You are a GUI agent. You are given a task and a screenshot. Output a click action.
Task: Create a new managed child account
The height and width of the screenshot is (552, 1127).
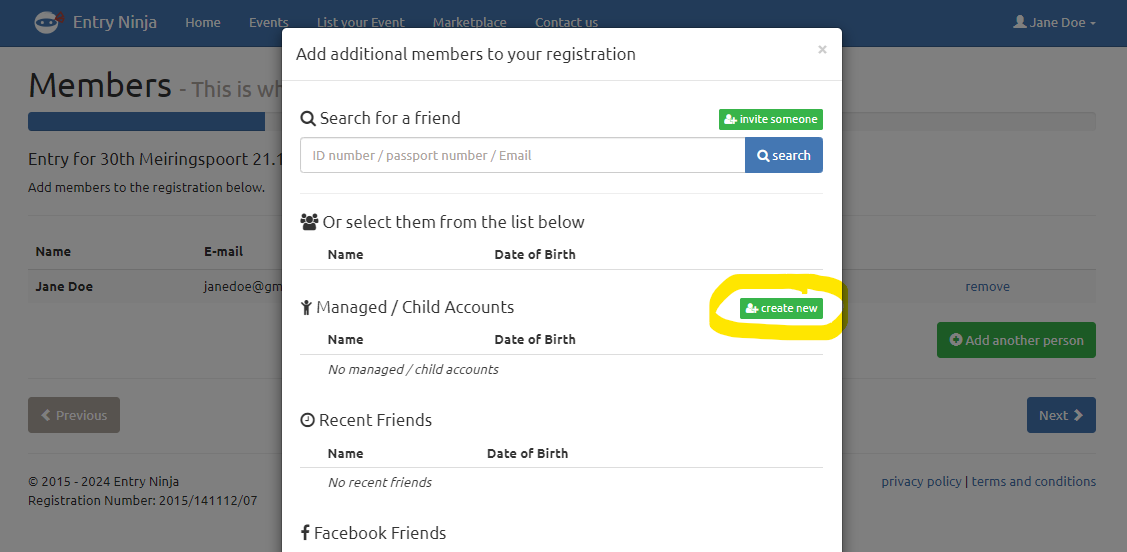pyautogui.click(x=781, y=308)
